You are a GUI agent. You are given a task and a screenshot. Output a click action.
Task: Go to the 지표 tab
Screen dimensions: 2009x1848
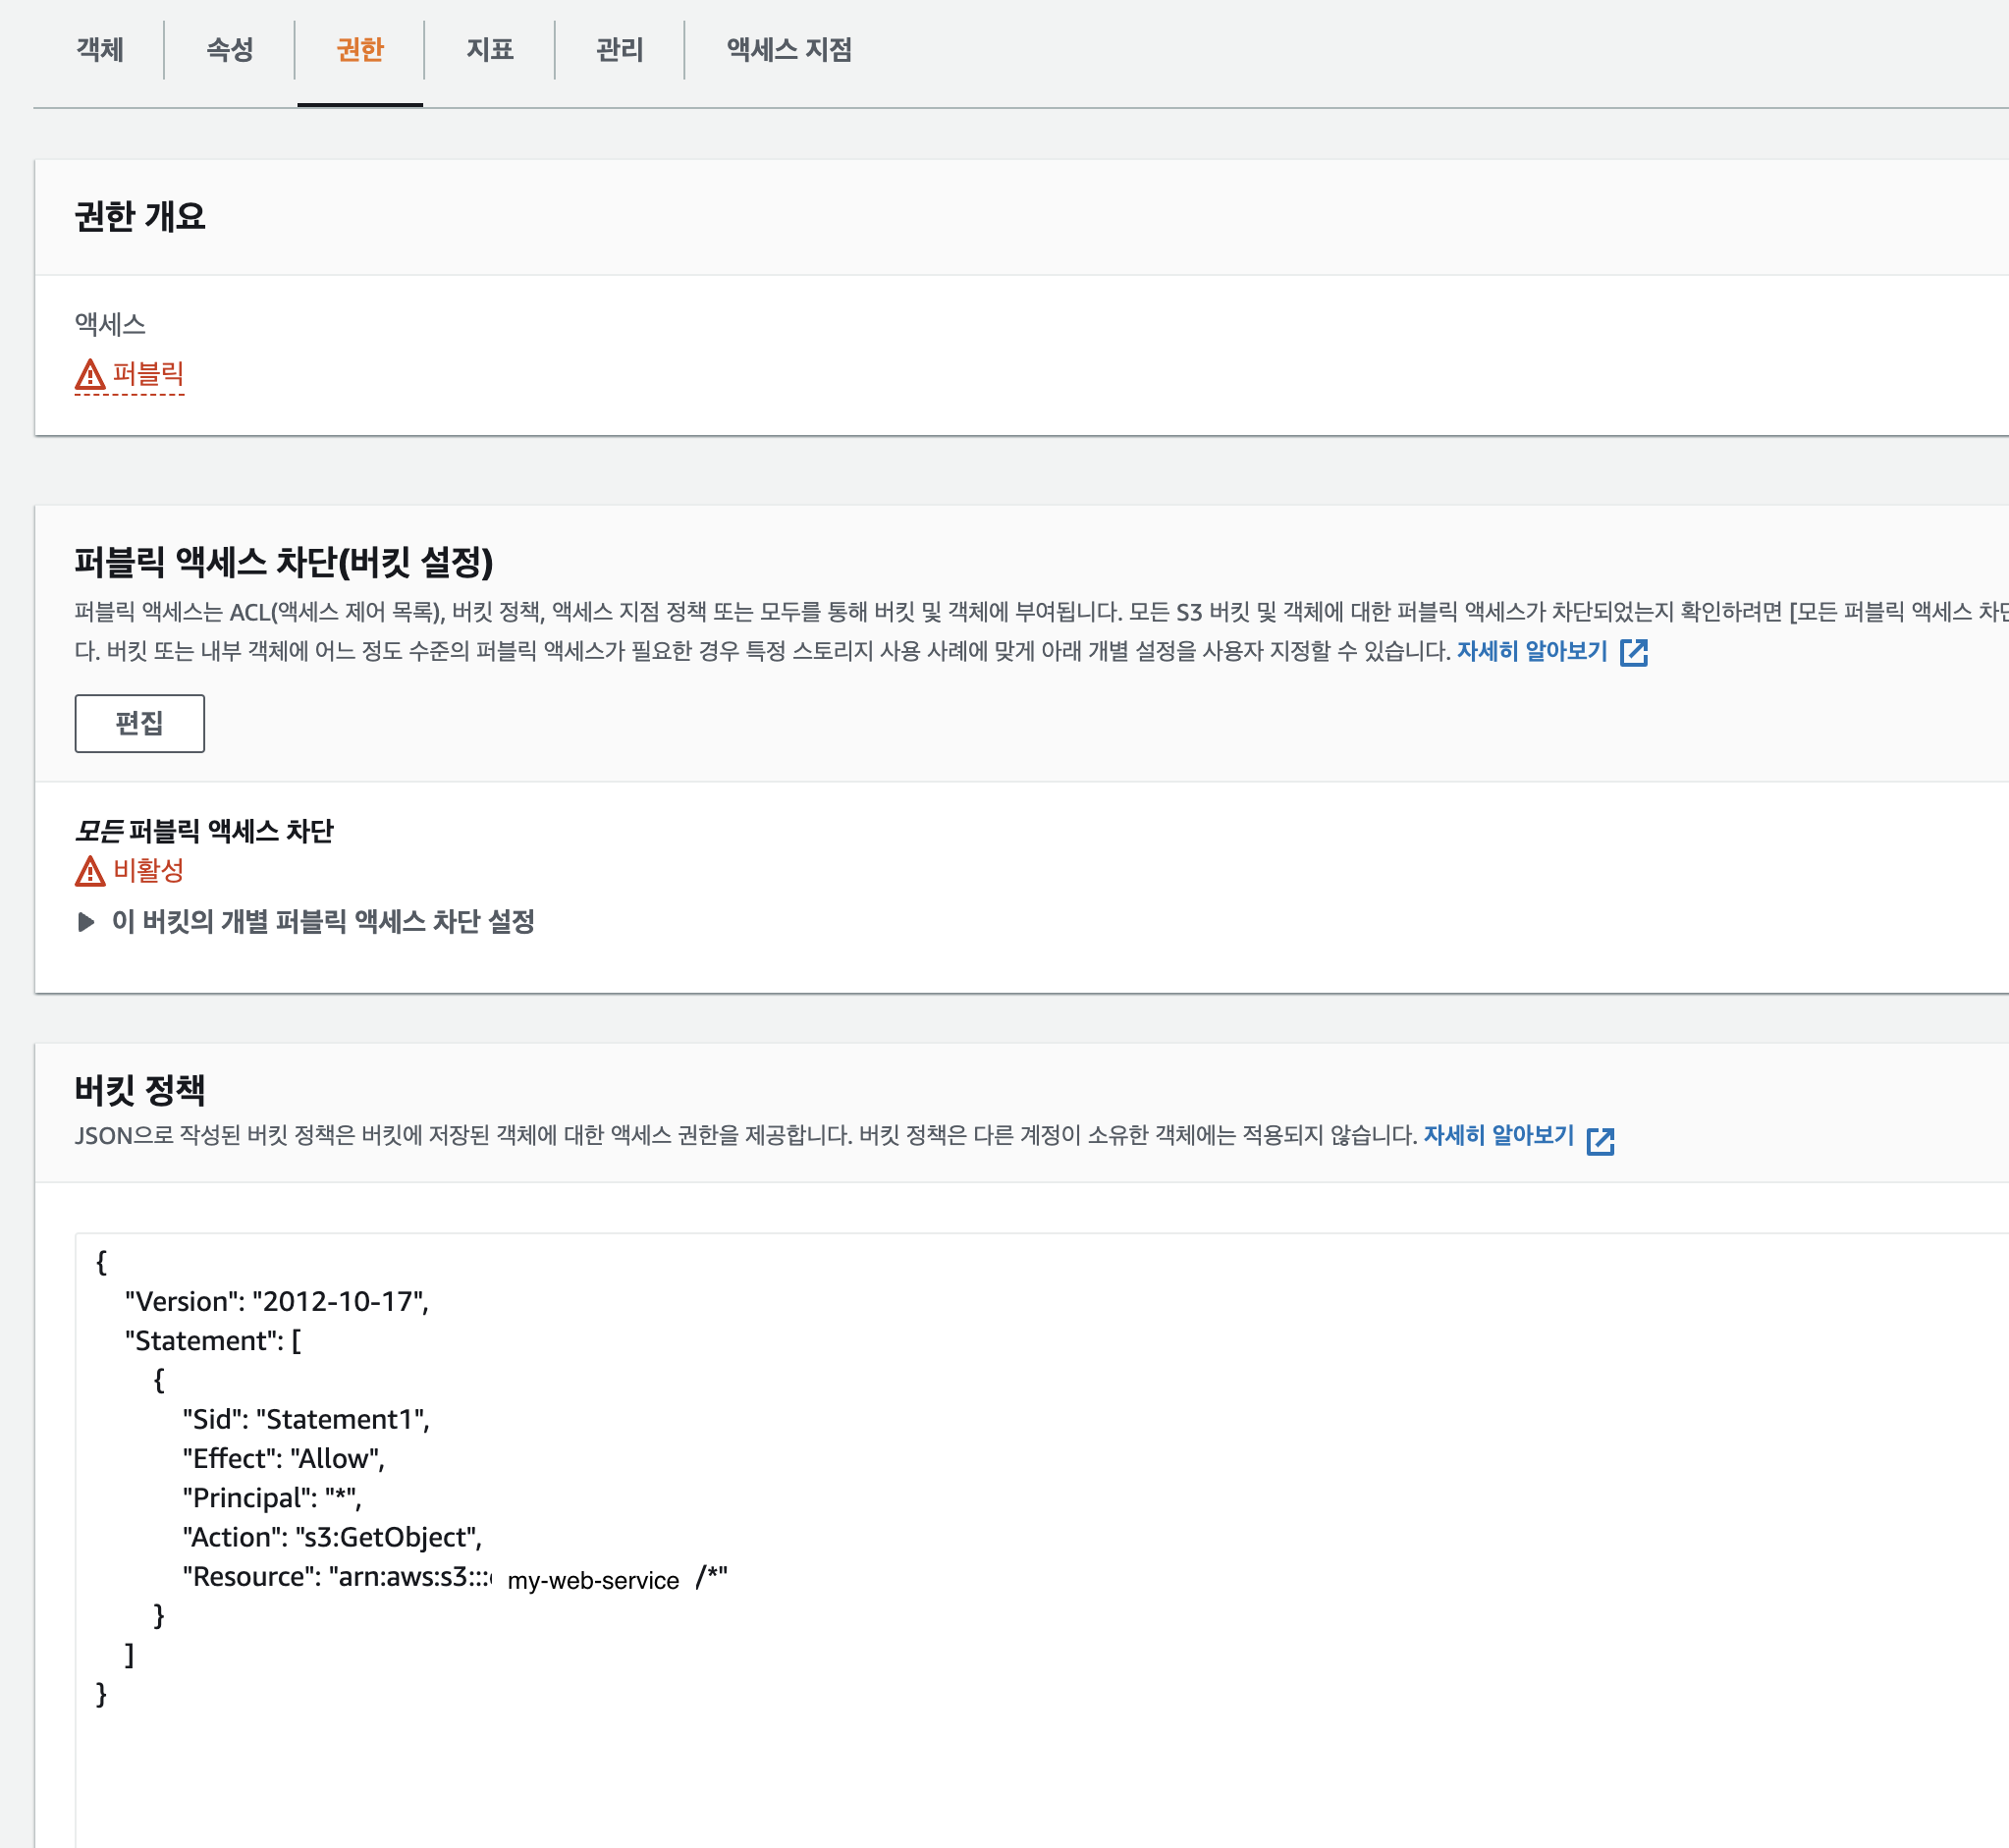tap(489, 49)
